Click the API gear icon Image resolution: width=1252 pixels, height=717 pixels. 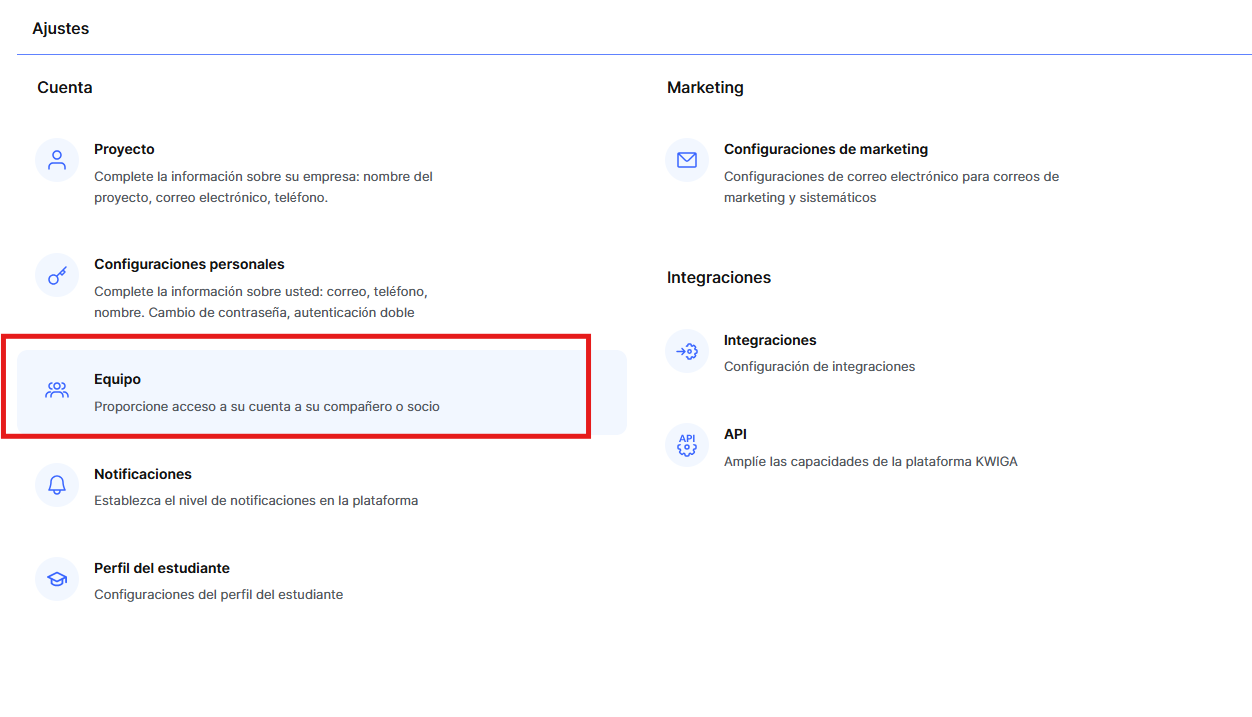687,445
